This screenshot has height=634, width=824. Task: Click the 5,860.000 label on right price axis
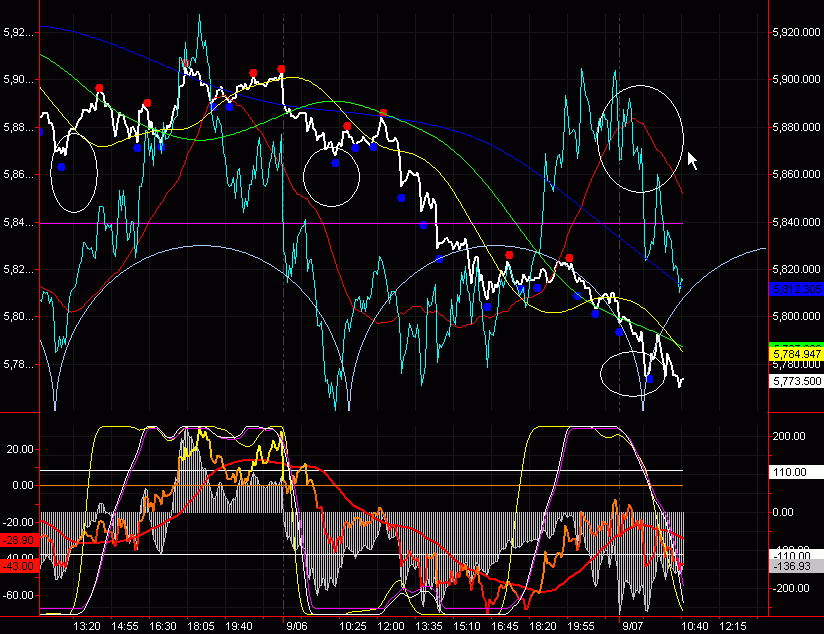pyautogui.click(x=796, y=174)
